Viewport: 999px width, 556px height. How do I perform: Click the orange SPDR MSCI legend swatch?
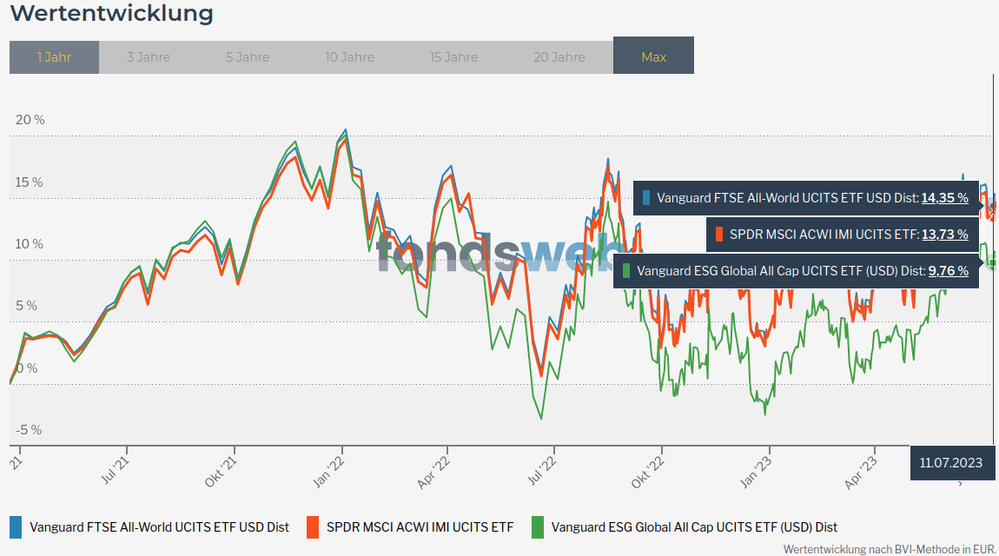click(x=312, y=526)
